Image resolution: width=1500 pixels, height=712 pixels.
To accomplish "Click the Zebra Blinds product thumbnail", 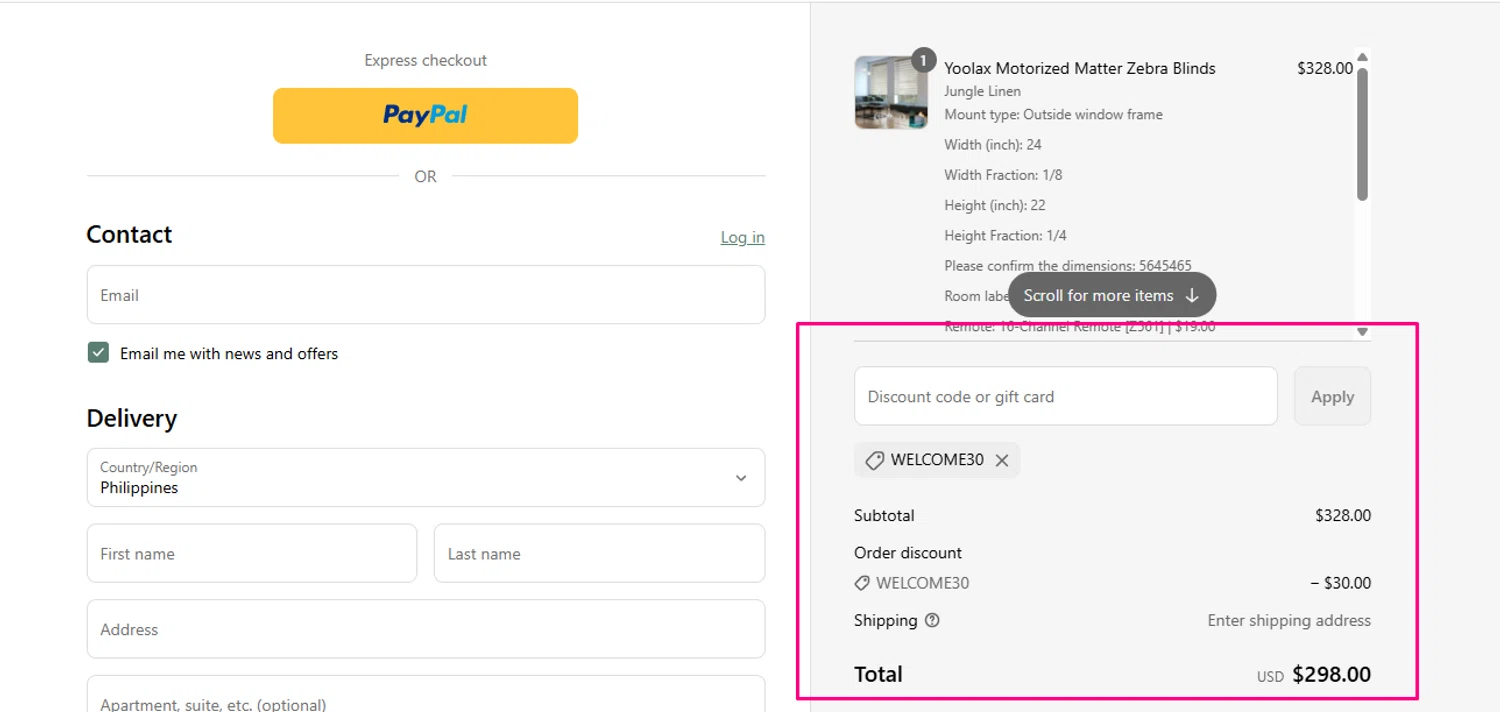I will [891, 92].
